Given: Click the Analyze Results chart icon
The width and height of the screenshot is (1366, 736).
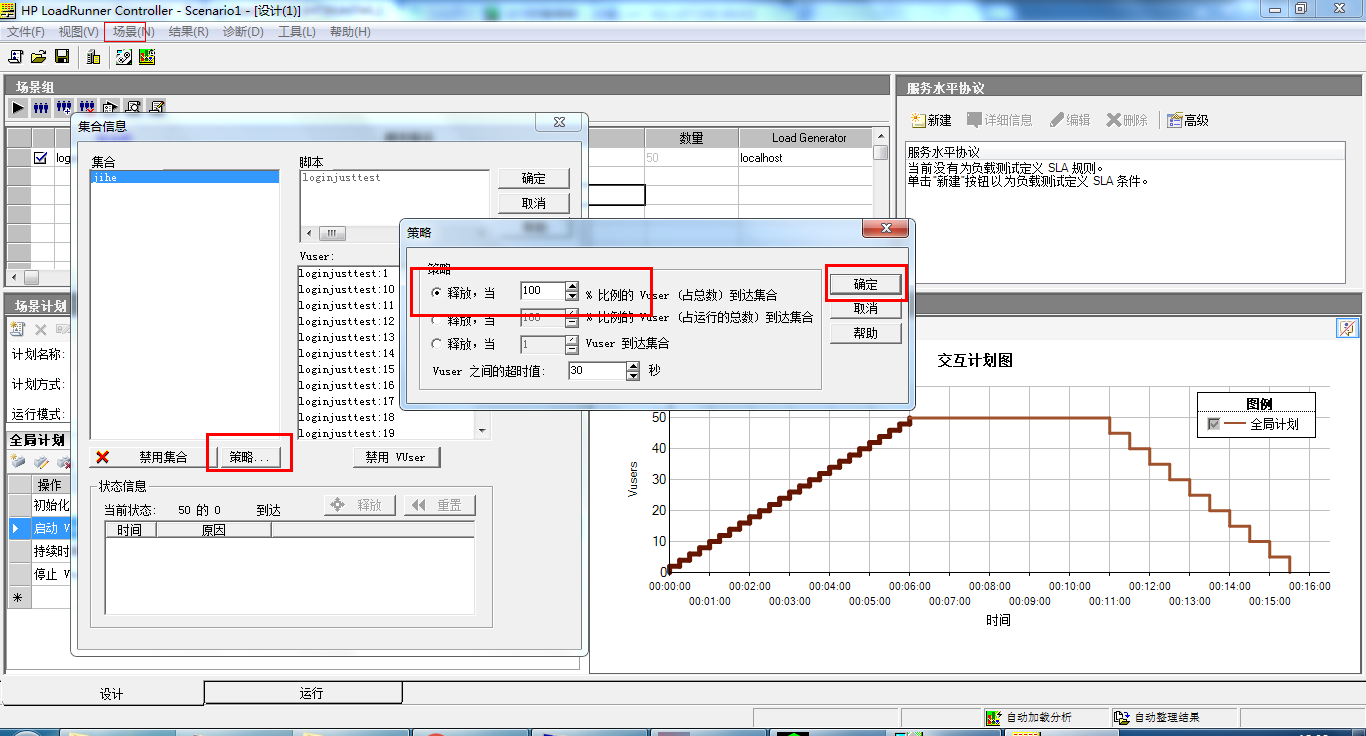Looking at the screenshot, I should (x=147, y=57).
